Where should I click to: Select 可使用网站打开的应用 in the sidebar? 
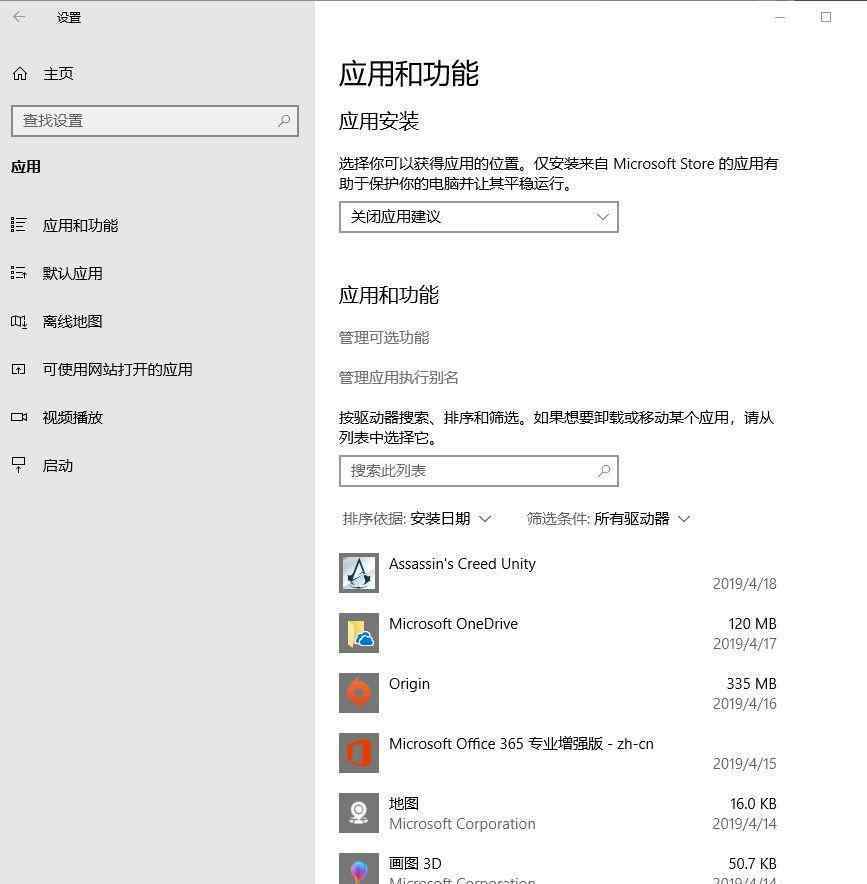(x=118, y=369)
